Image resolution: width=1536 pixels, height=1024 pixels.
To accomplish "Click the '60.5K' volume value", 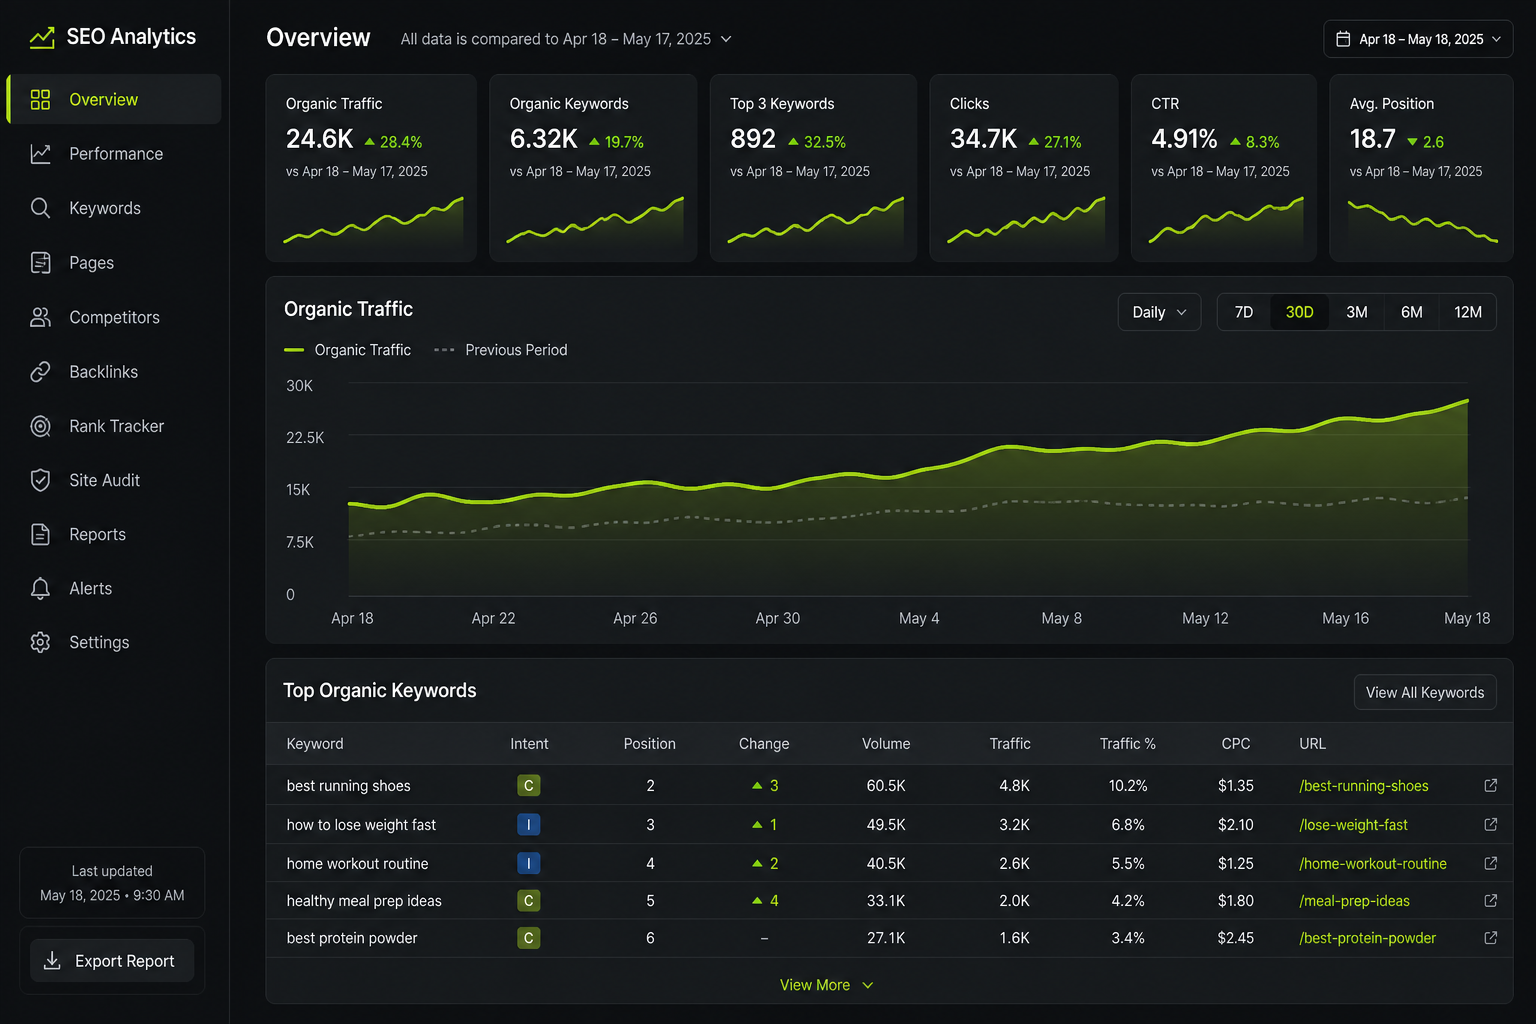I will click(x=886, y=786).
